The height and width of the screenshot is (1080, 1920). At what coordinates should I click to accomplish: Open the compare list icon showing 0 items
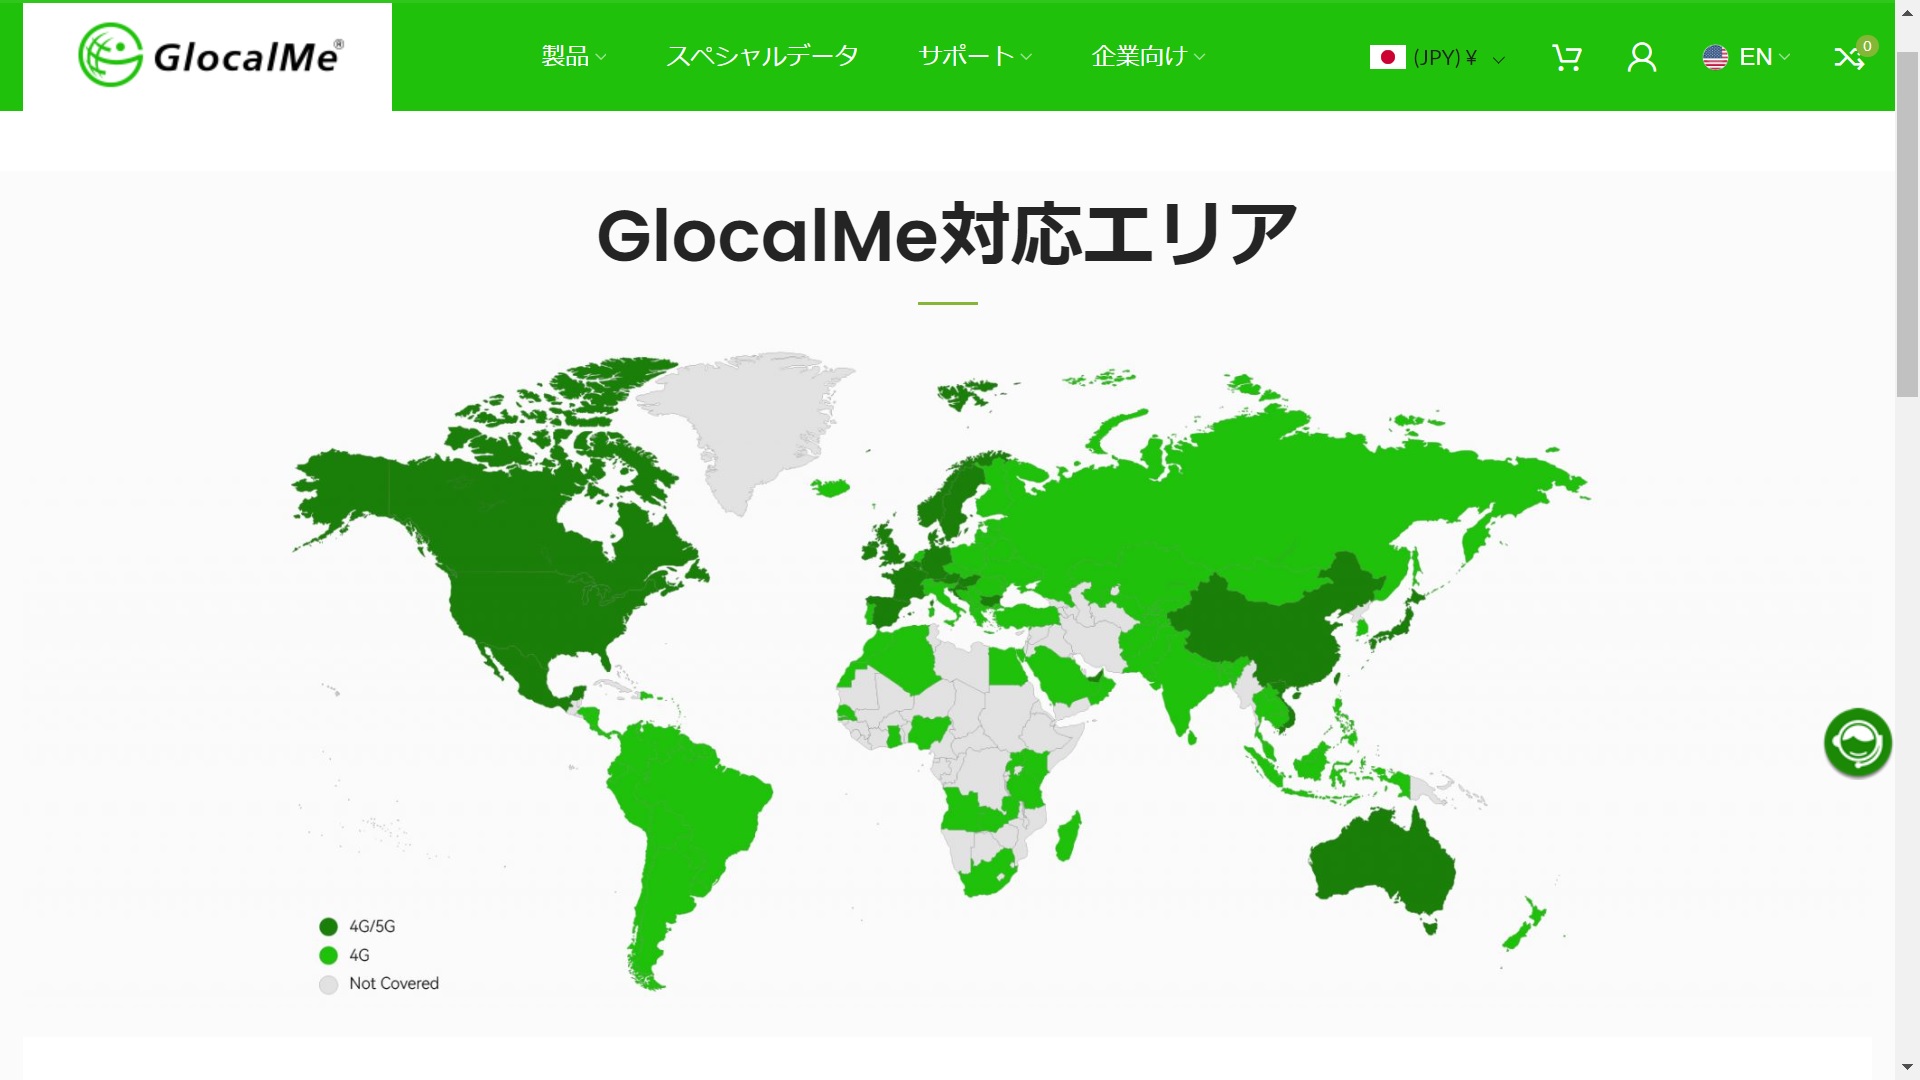1851,57
